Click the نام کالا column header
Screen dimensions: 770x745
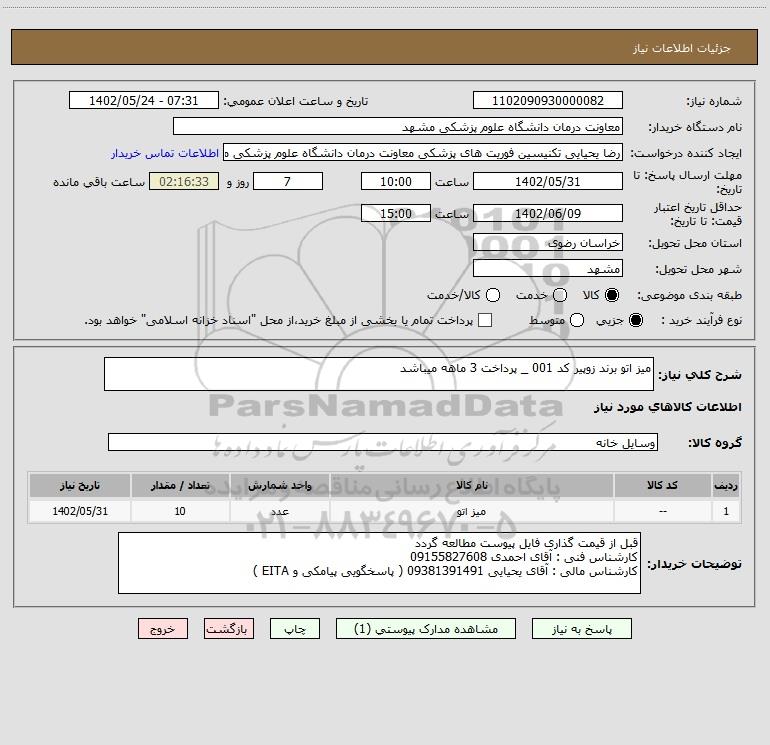[x=471, y=486]
